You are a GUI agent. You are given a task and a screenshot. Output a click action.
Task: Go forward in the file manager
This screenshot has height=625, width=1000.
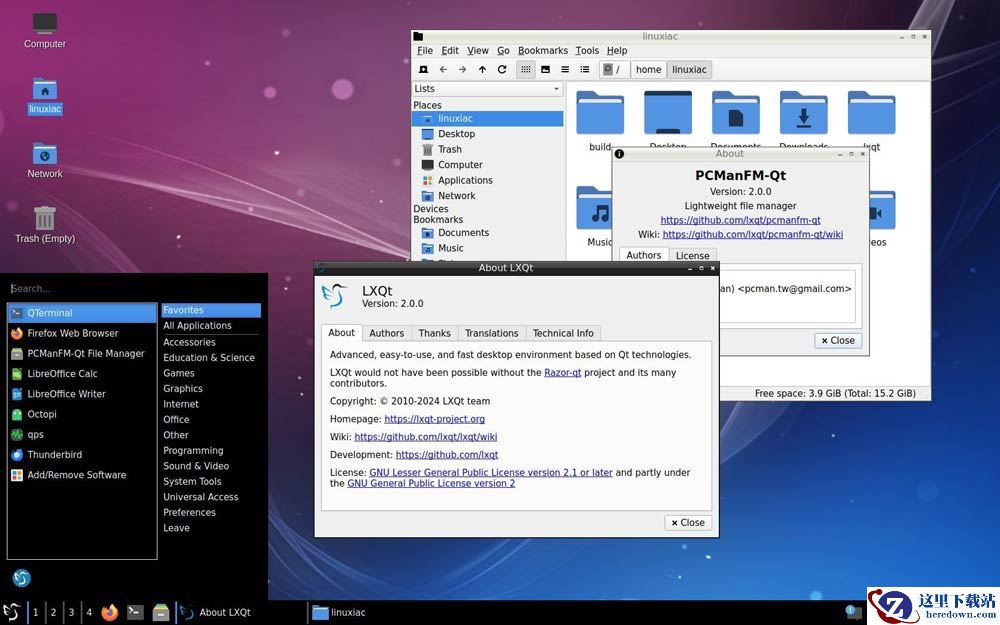tap(462, 70)
